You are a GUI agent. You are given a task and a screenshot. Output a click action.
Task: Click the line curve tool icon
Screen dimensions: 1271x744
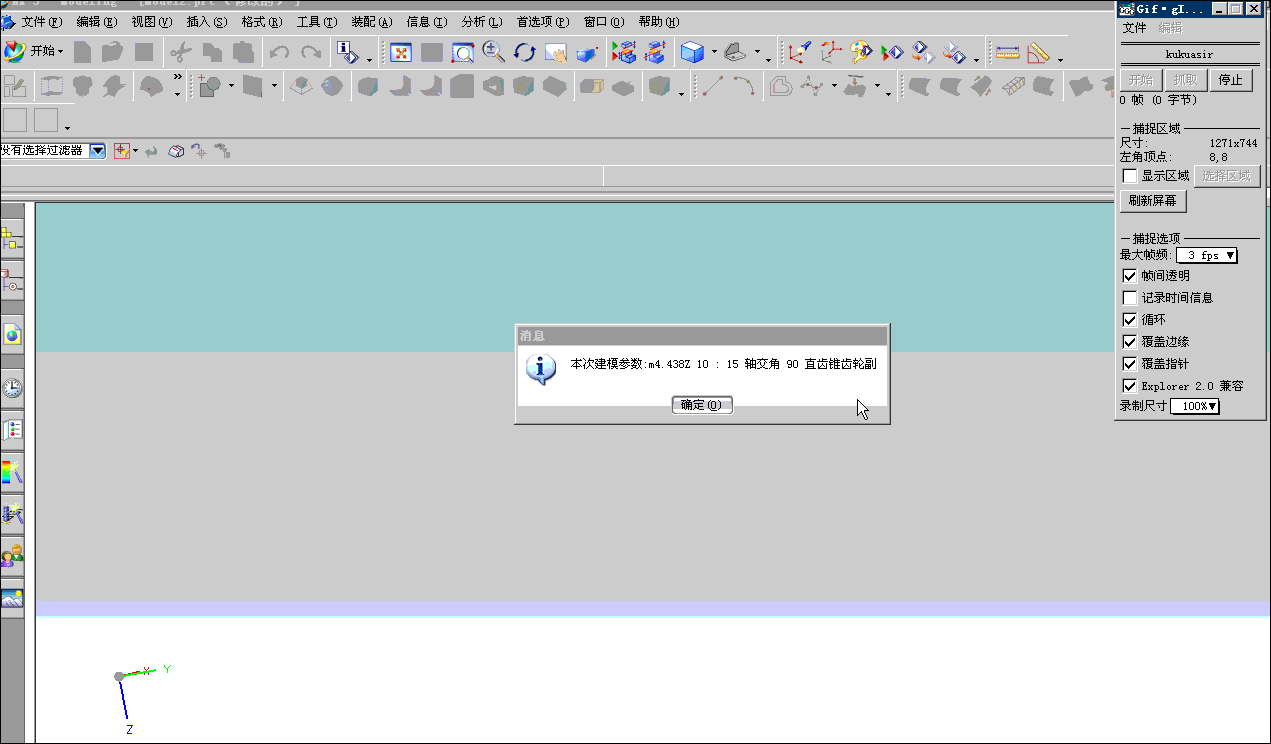pyautogui.click(x=712, y=87)
